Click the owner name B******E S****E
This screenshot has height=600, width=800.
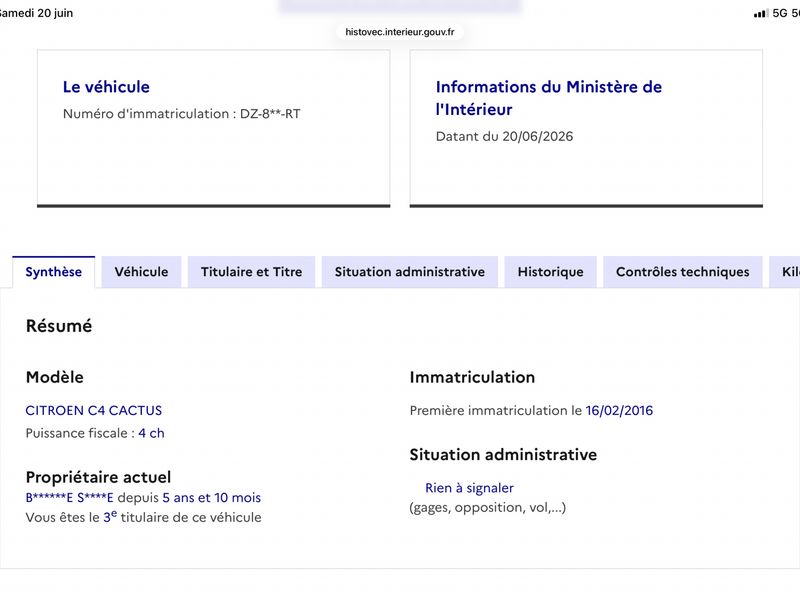69,497
